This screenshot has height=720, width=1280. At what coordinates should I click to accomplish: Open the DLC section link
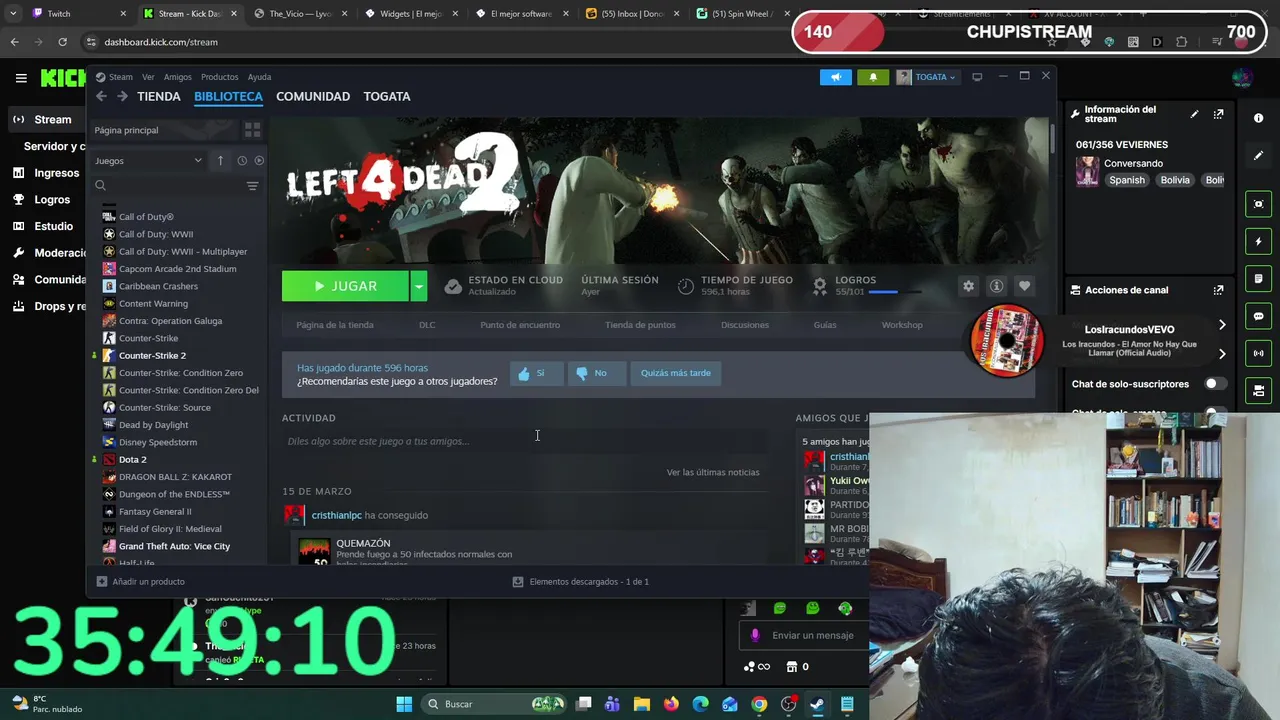pos(427,325)
